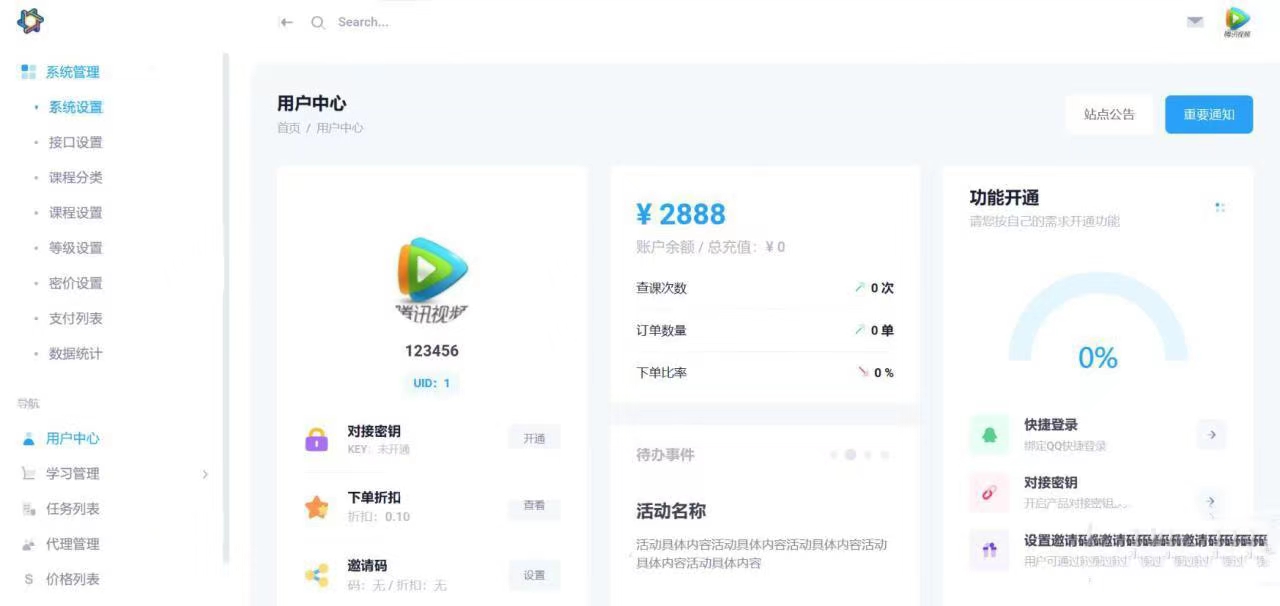Click the yellow share 邀请码 icon
The image size is (1280, 606).
point(317,574)
